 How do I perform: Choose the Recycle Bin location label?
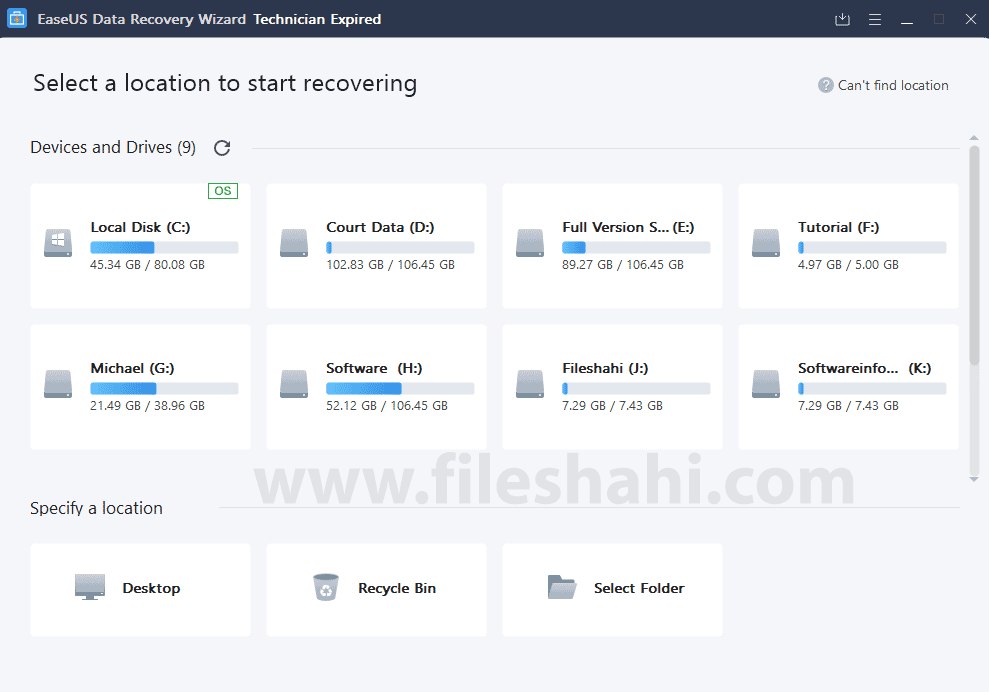pyautogui.click(x=397, y=588)
